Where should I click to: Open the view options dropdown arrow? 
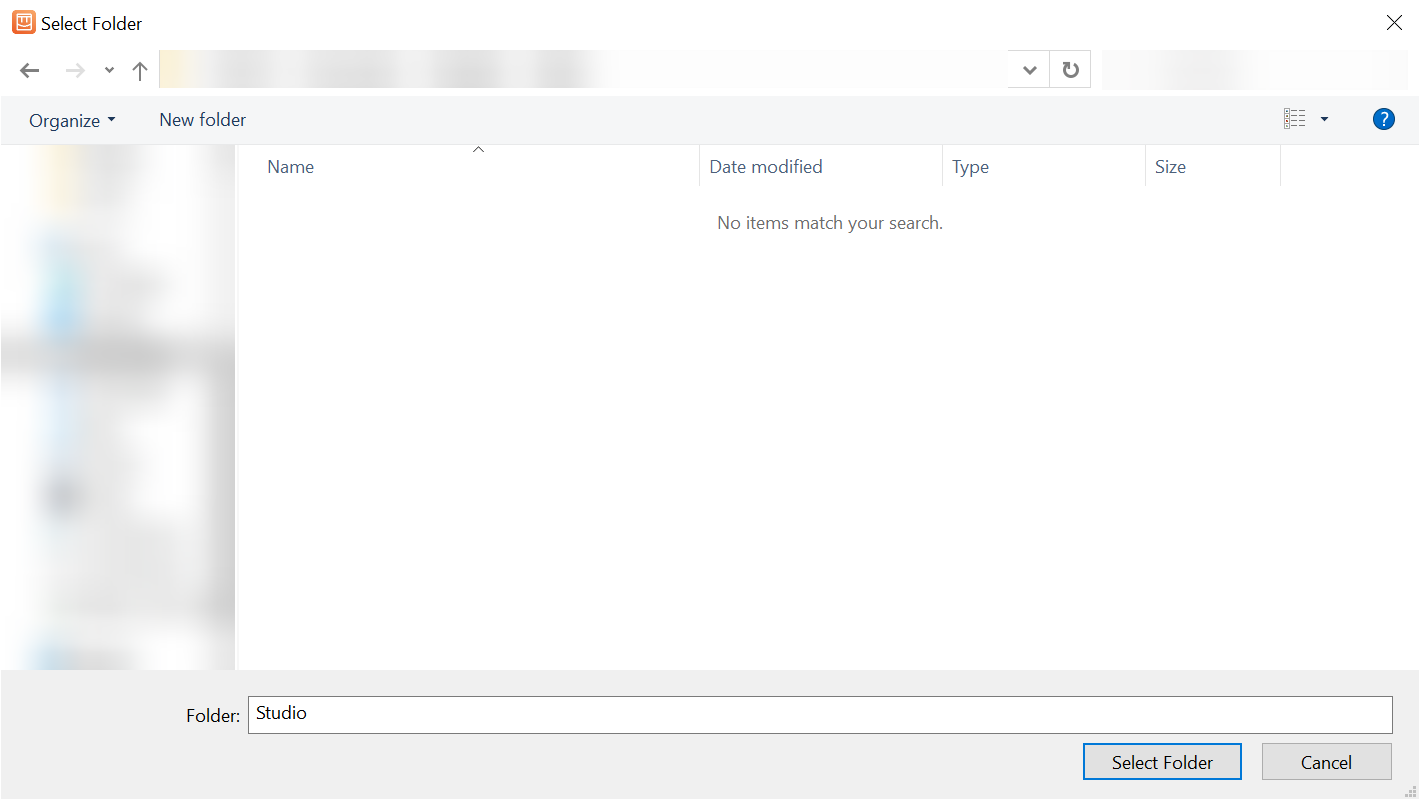pyautogui.click(x=1324, y=118)
